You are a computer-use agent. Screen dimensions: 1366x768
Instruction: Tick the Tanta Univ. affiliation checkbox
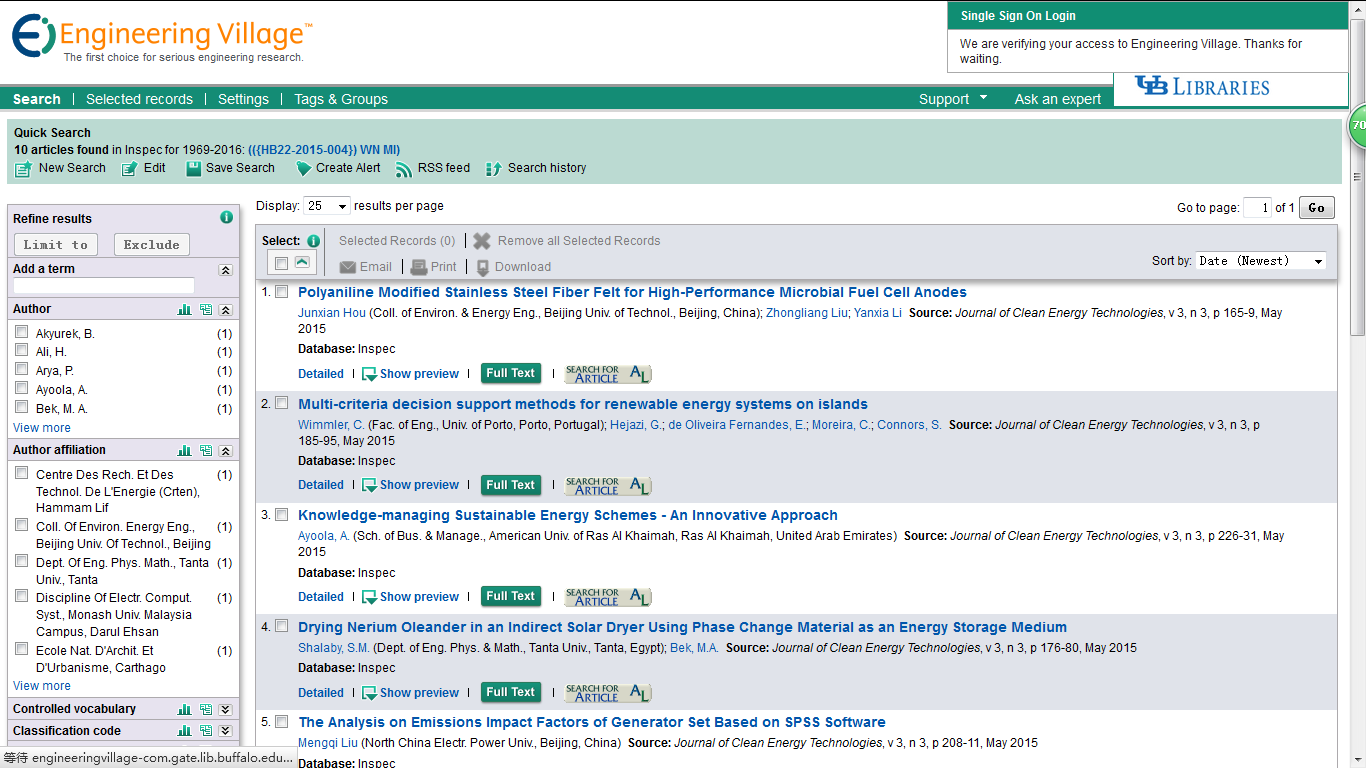(x=21, y=562)
